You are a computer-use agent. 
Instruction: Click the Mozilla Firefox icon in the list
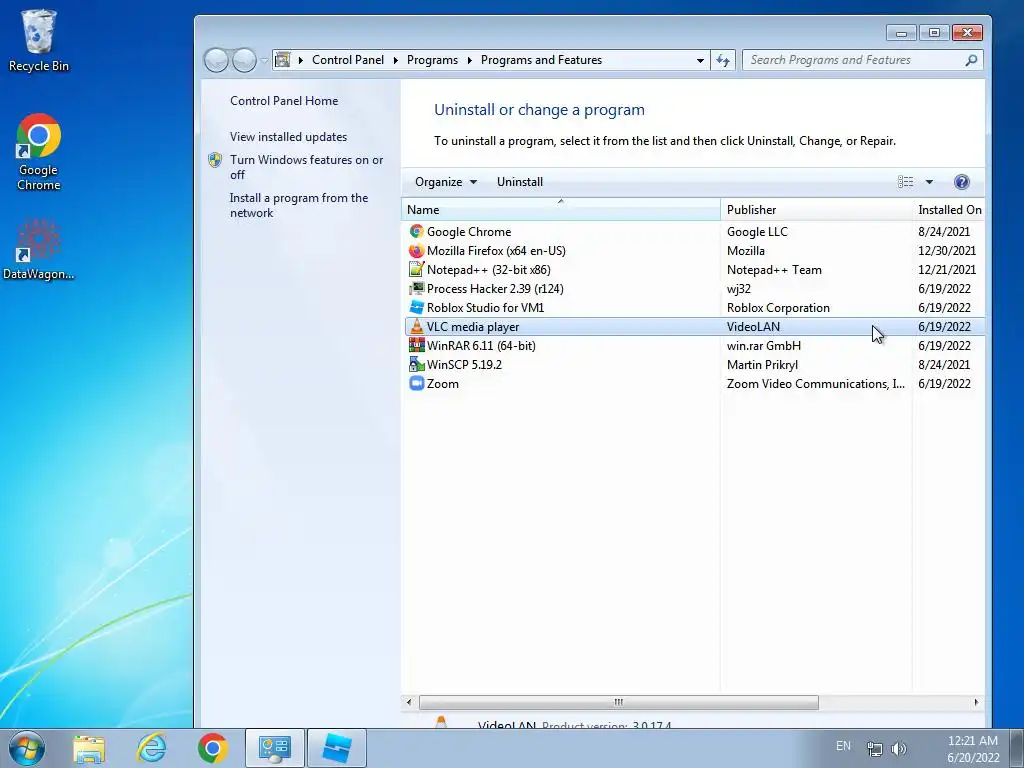click(x=416, y=250)
